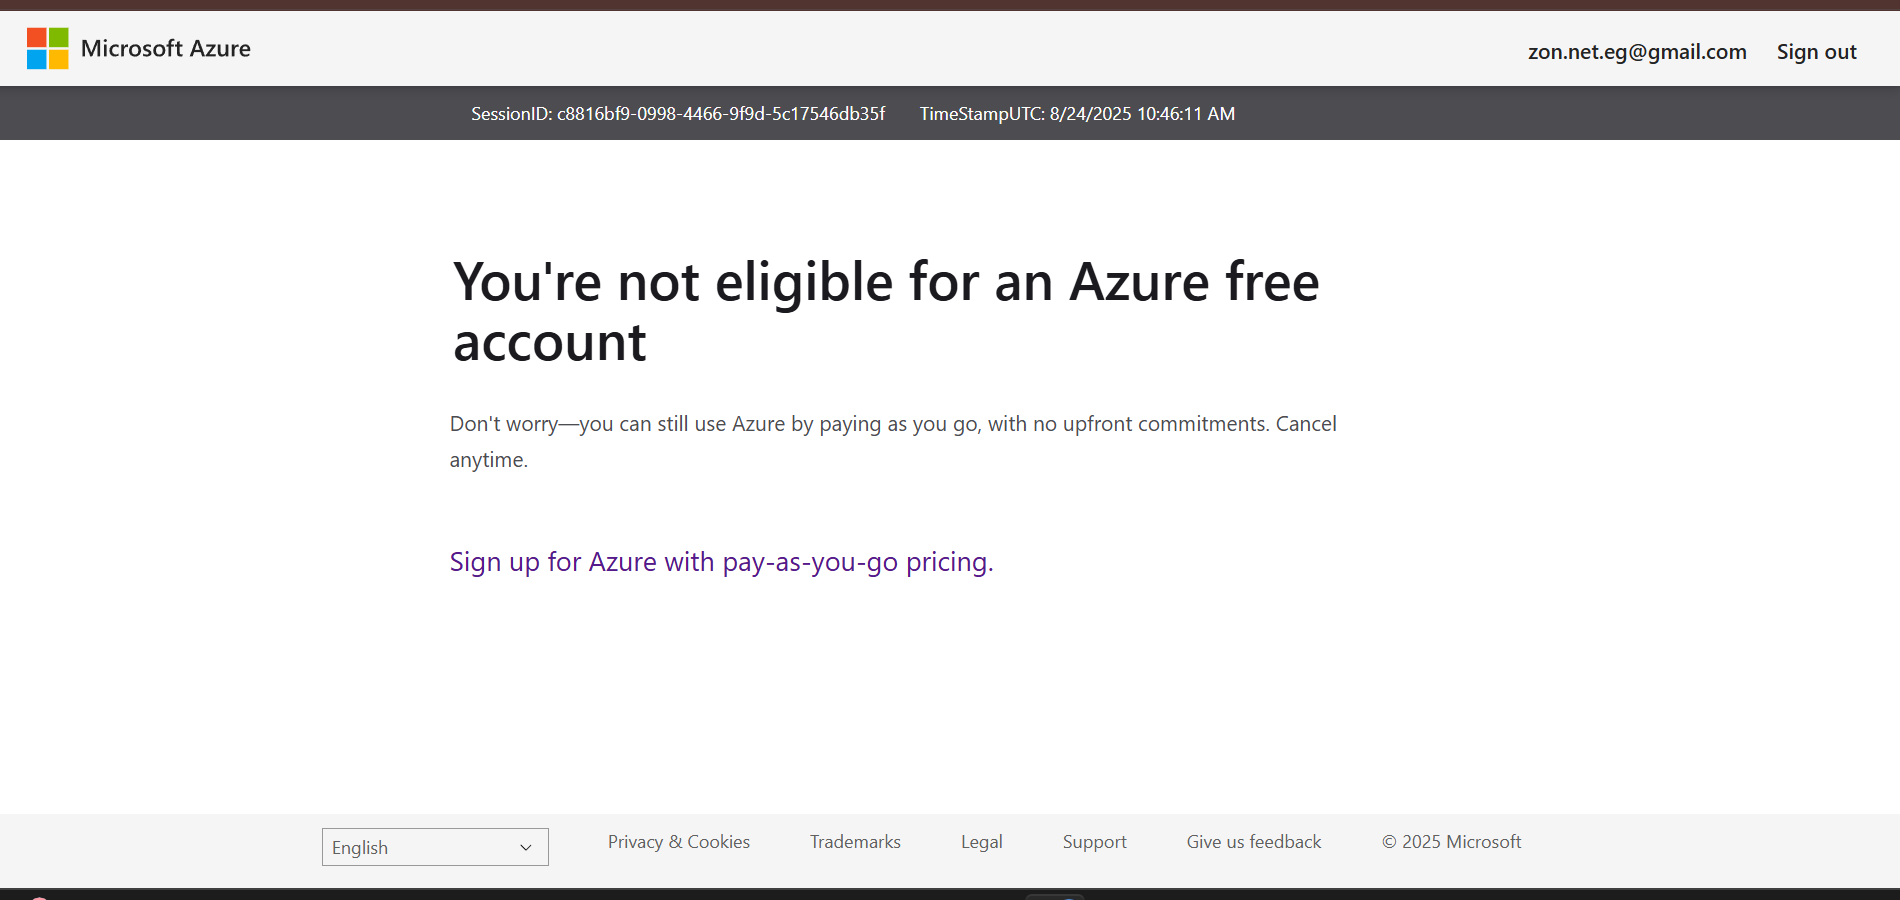Image resolution: width=1900 pixels, height=900 pixels.
Task: Open the Privacy & Cookies footer link
Action: tap(679, 842)
